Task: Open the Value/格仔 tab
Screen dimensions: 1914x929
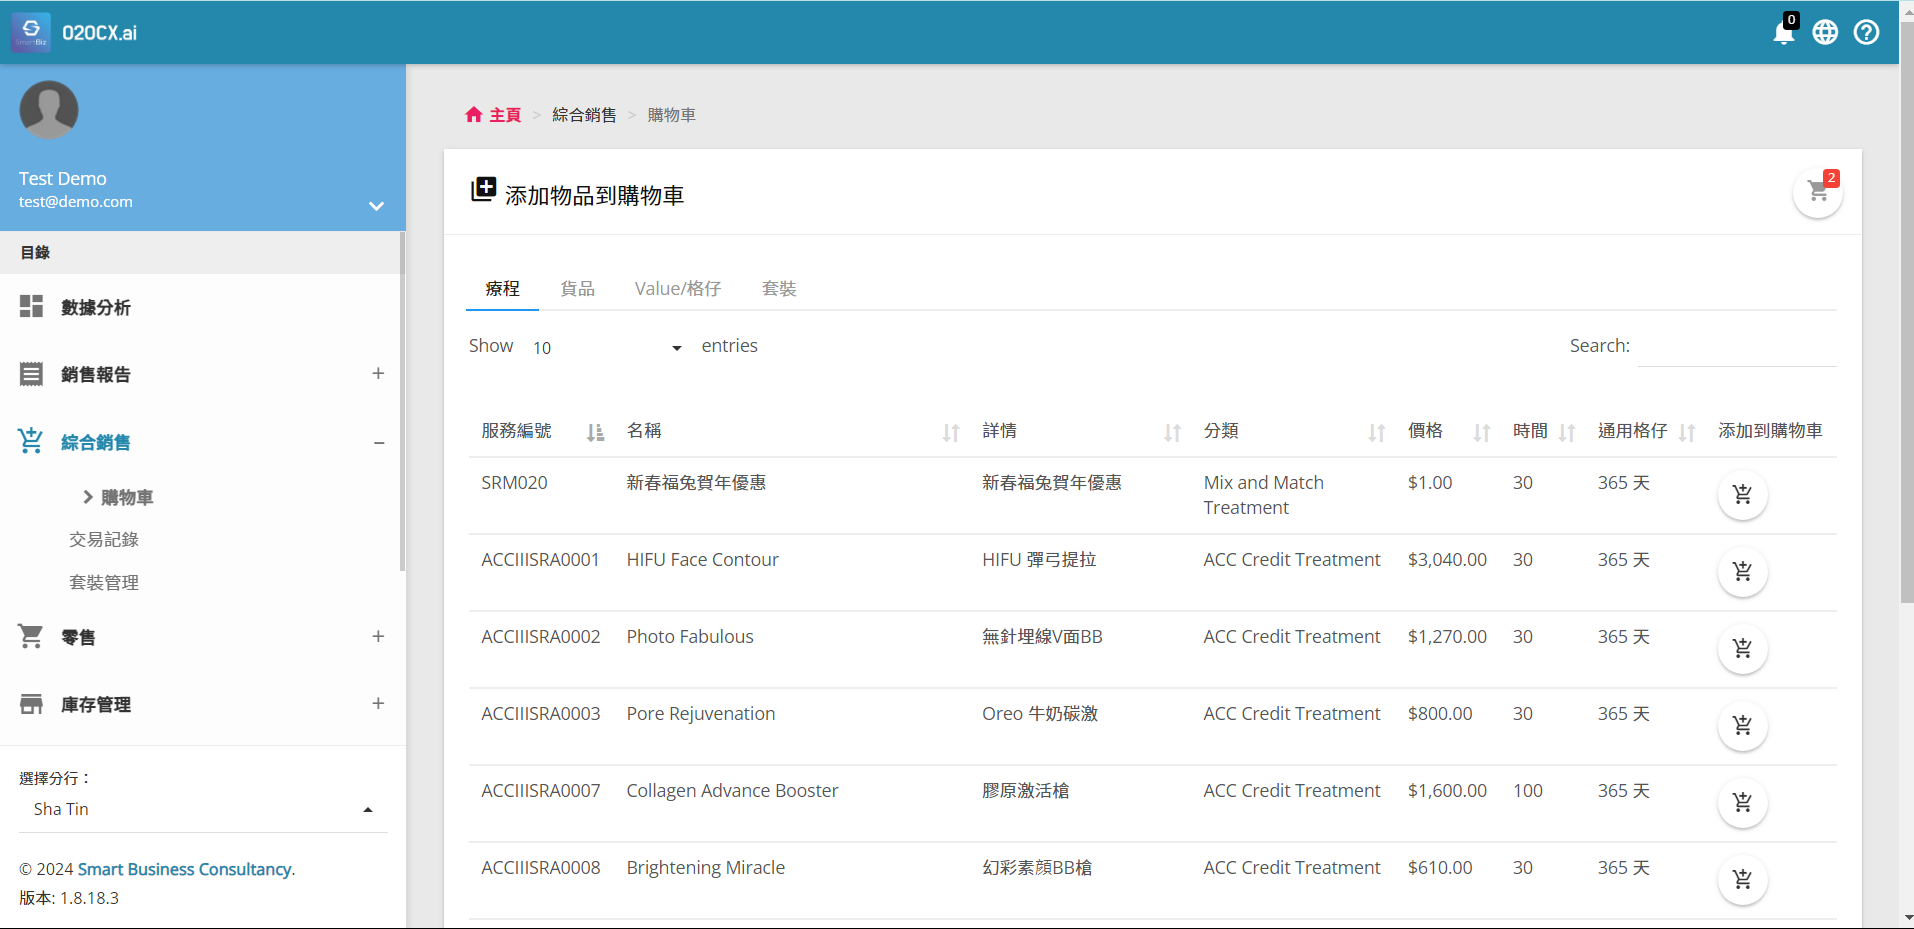Action: click(677, 288)
